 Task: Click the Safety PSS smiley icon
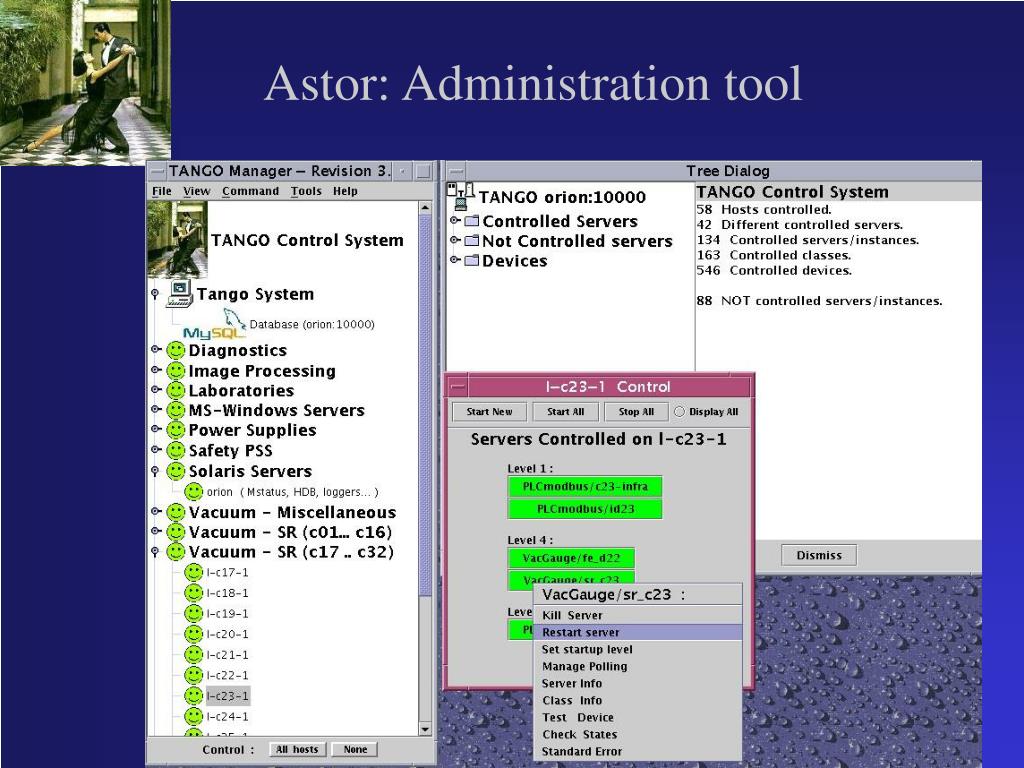click(175, 451)
